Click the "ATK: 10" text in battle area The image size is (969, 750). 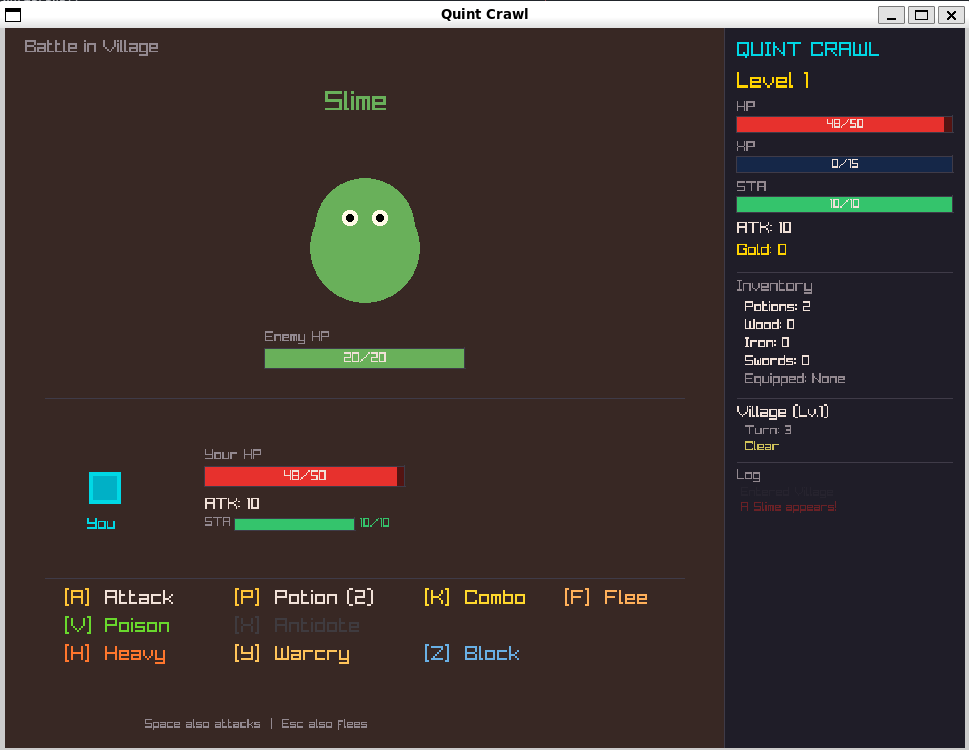click(x=232, y=504)
